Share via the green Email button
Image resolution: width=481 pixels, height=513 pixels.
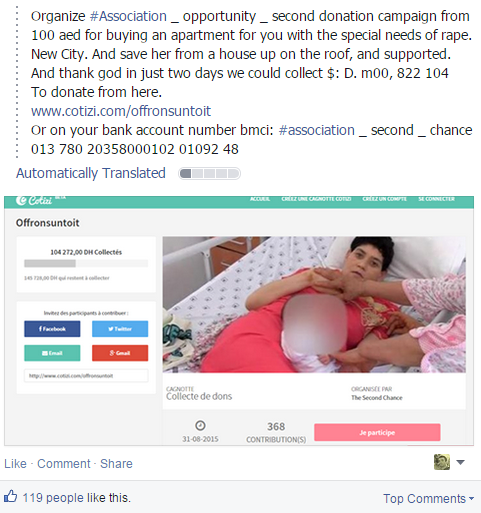point(52,353)
